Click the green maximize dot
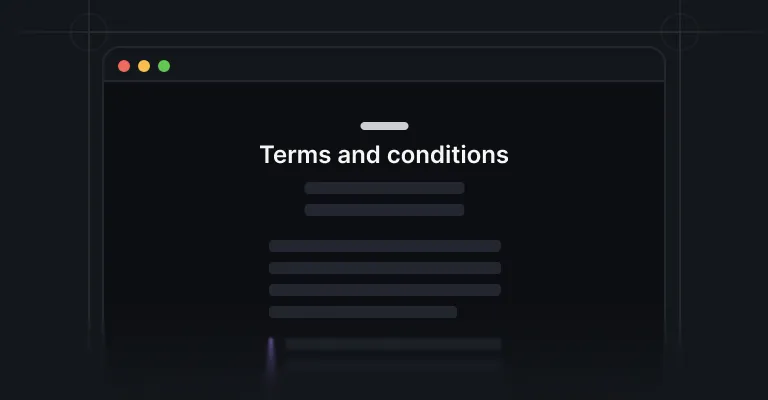The width and height of the screenshot is (768, 400). coord(164,66)
